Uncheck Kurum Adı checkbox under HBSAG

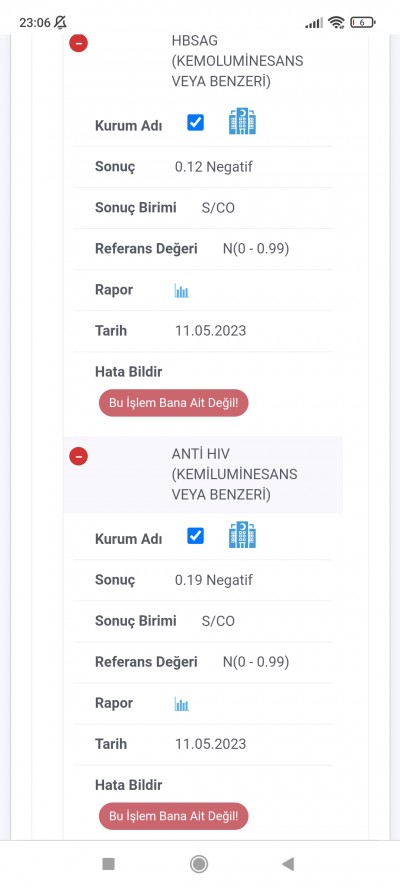(195, 123)
